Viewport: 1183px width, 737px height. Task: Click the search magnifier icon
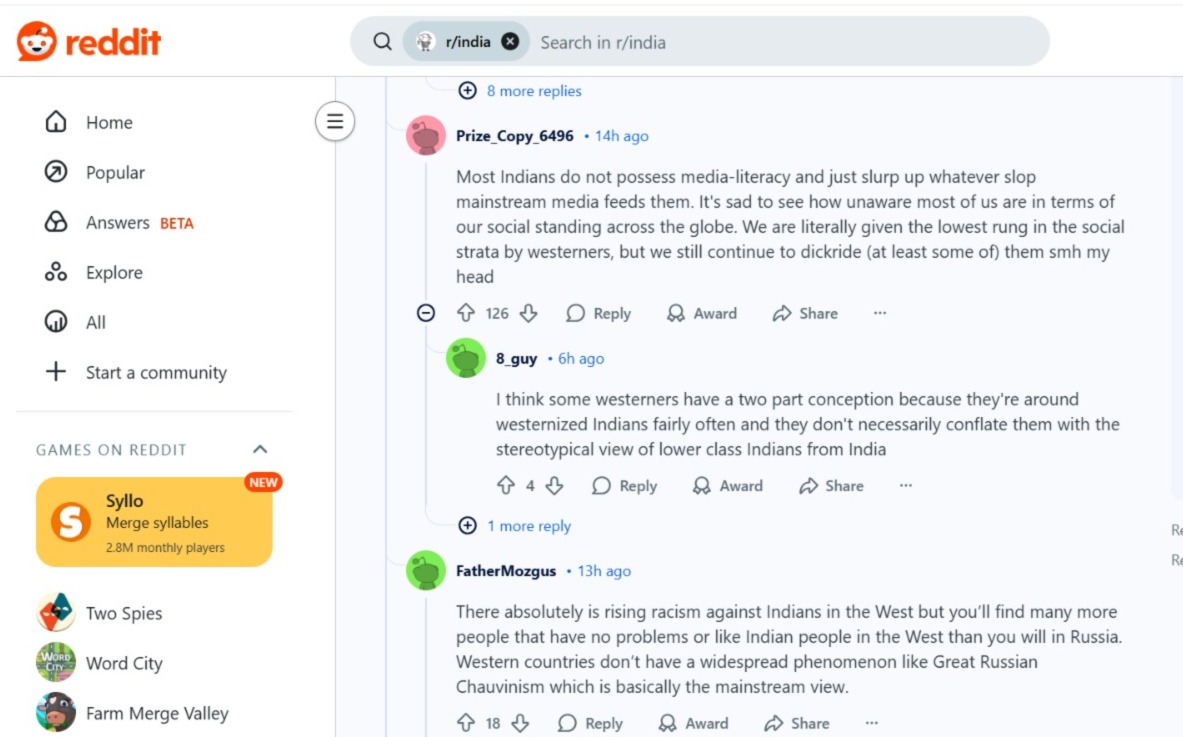coord(382,42)
